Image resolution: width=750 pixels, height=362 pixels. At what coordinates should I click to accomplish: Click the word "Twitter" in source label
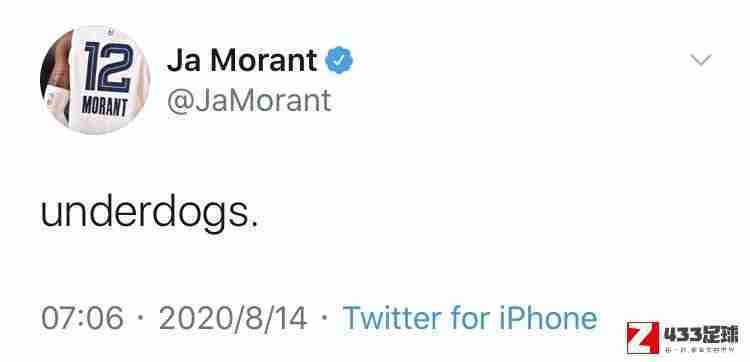coord(392,319)
